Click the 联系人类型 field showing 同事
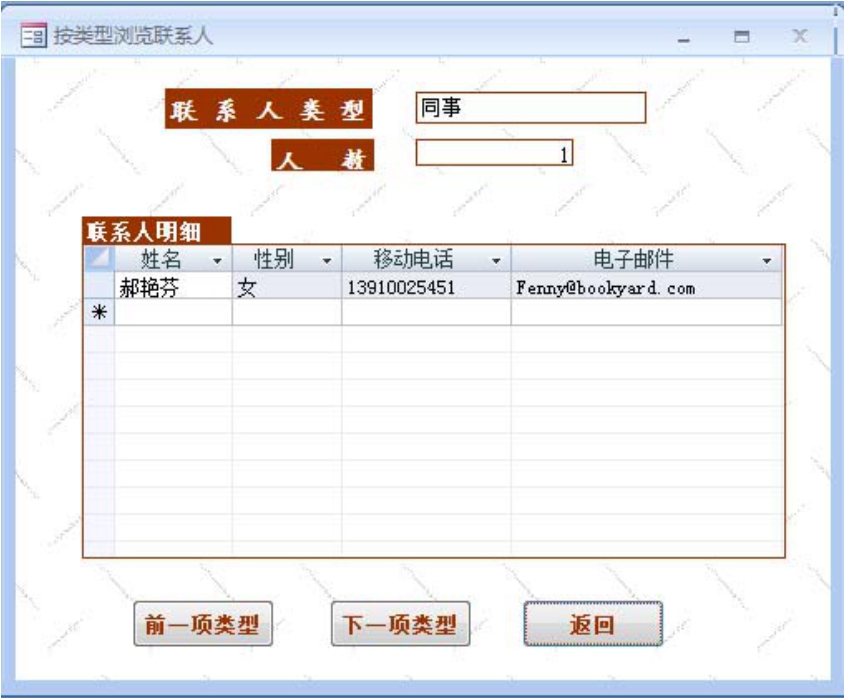This screenshot has height=698, width=844. click(530, 108)
